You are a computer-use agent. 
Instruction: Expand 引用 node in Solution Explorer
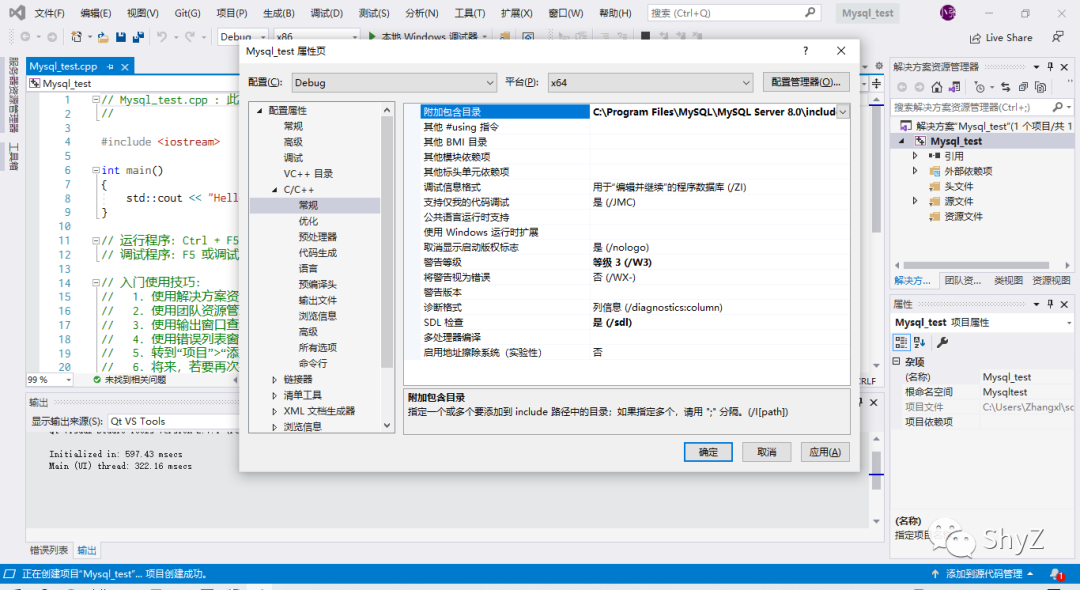[x=915, y=156]
